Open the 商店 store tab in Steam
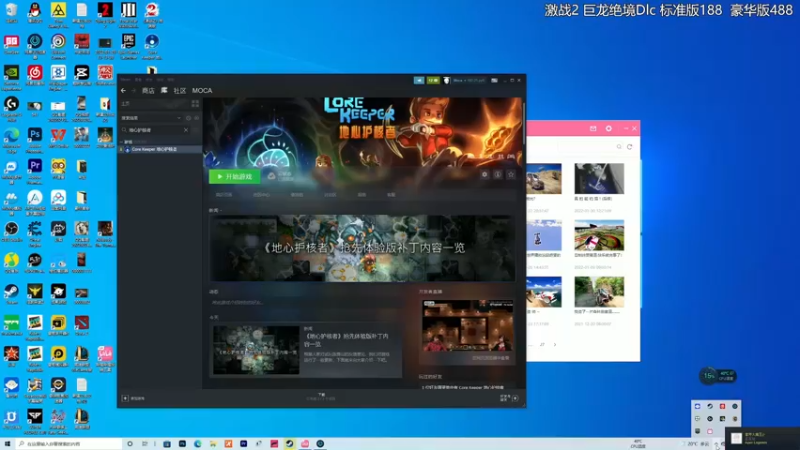 [x=148, y=90]
